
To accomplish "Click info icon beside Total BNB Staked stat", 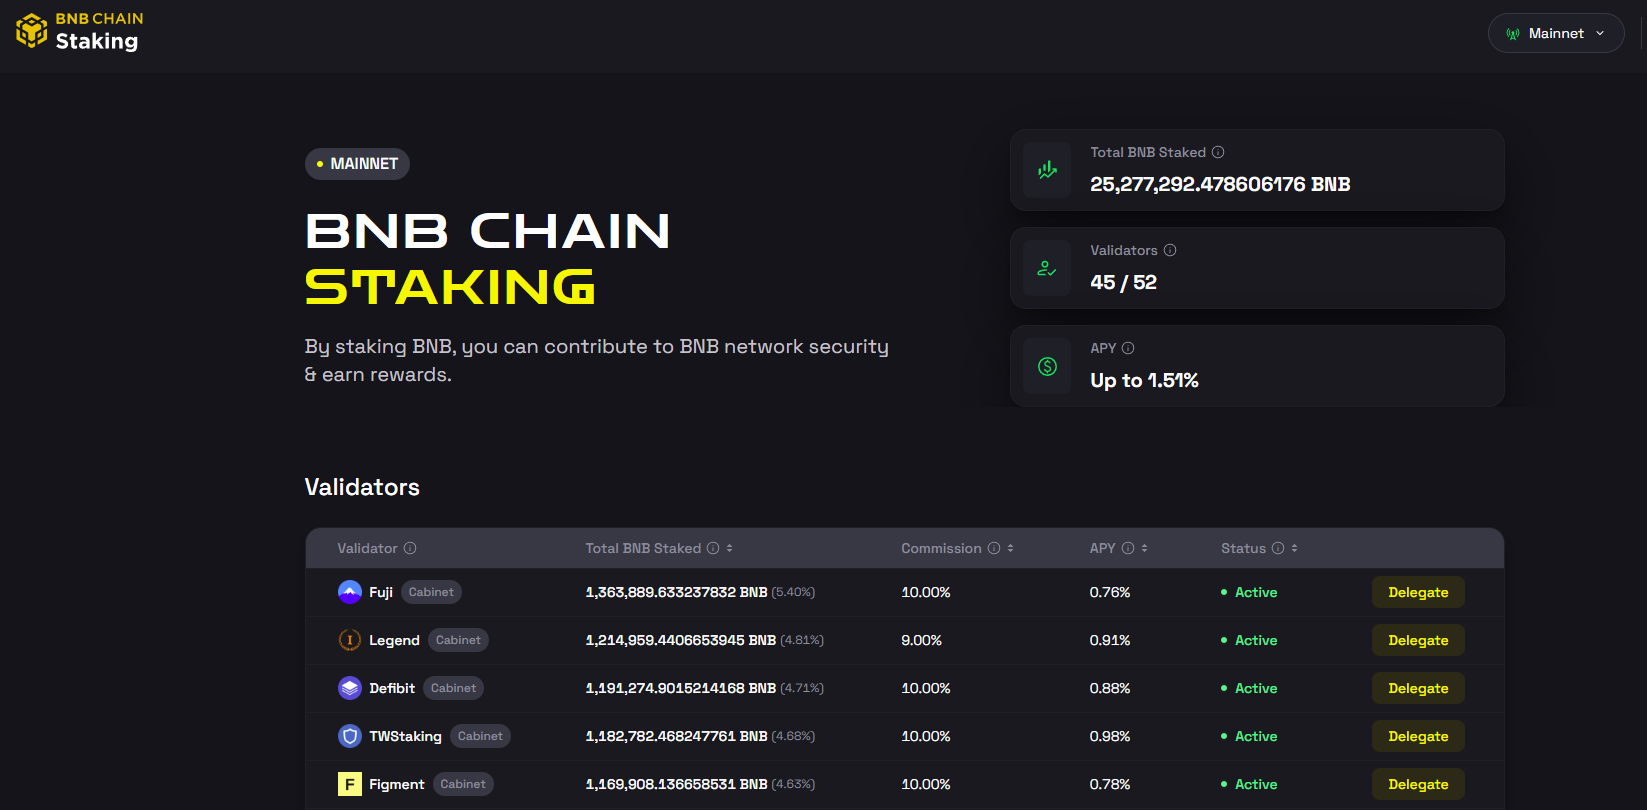I will pos(1218,152).
